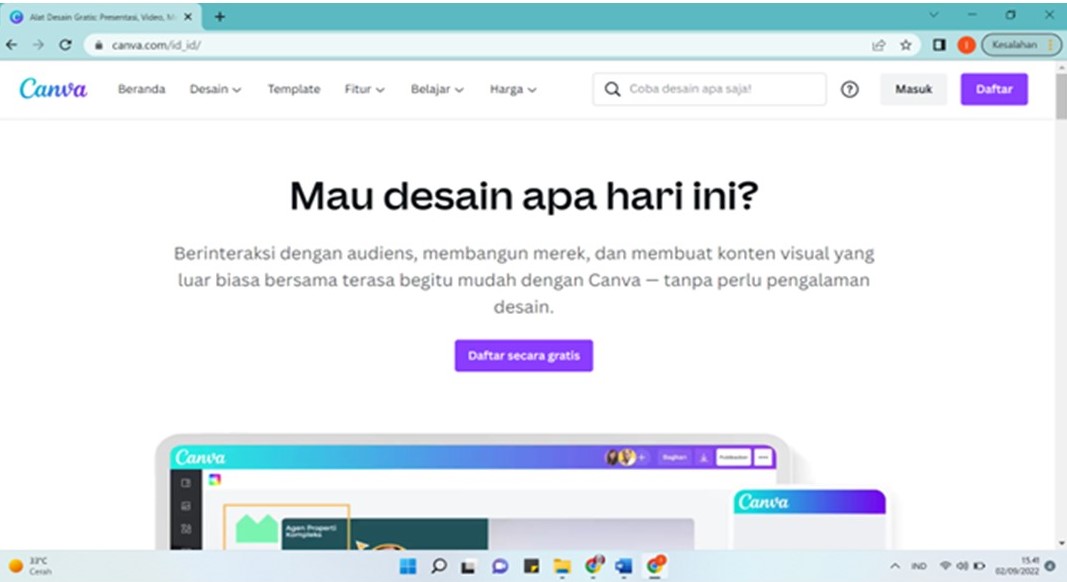Go to Beranda in the navigation
Screen dimensions: 1067x582
141,89
